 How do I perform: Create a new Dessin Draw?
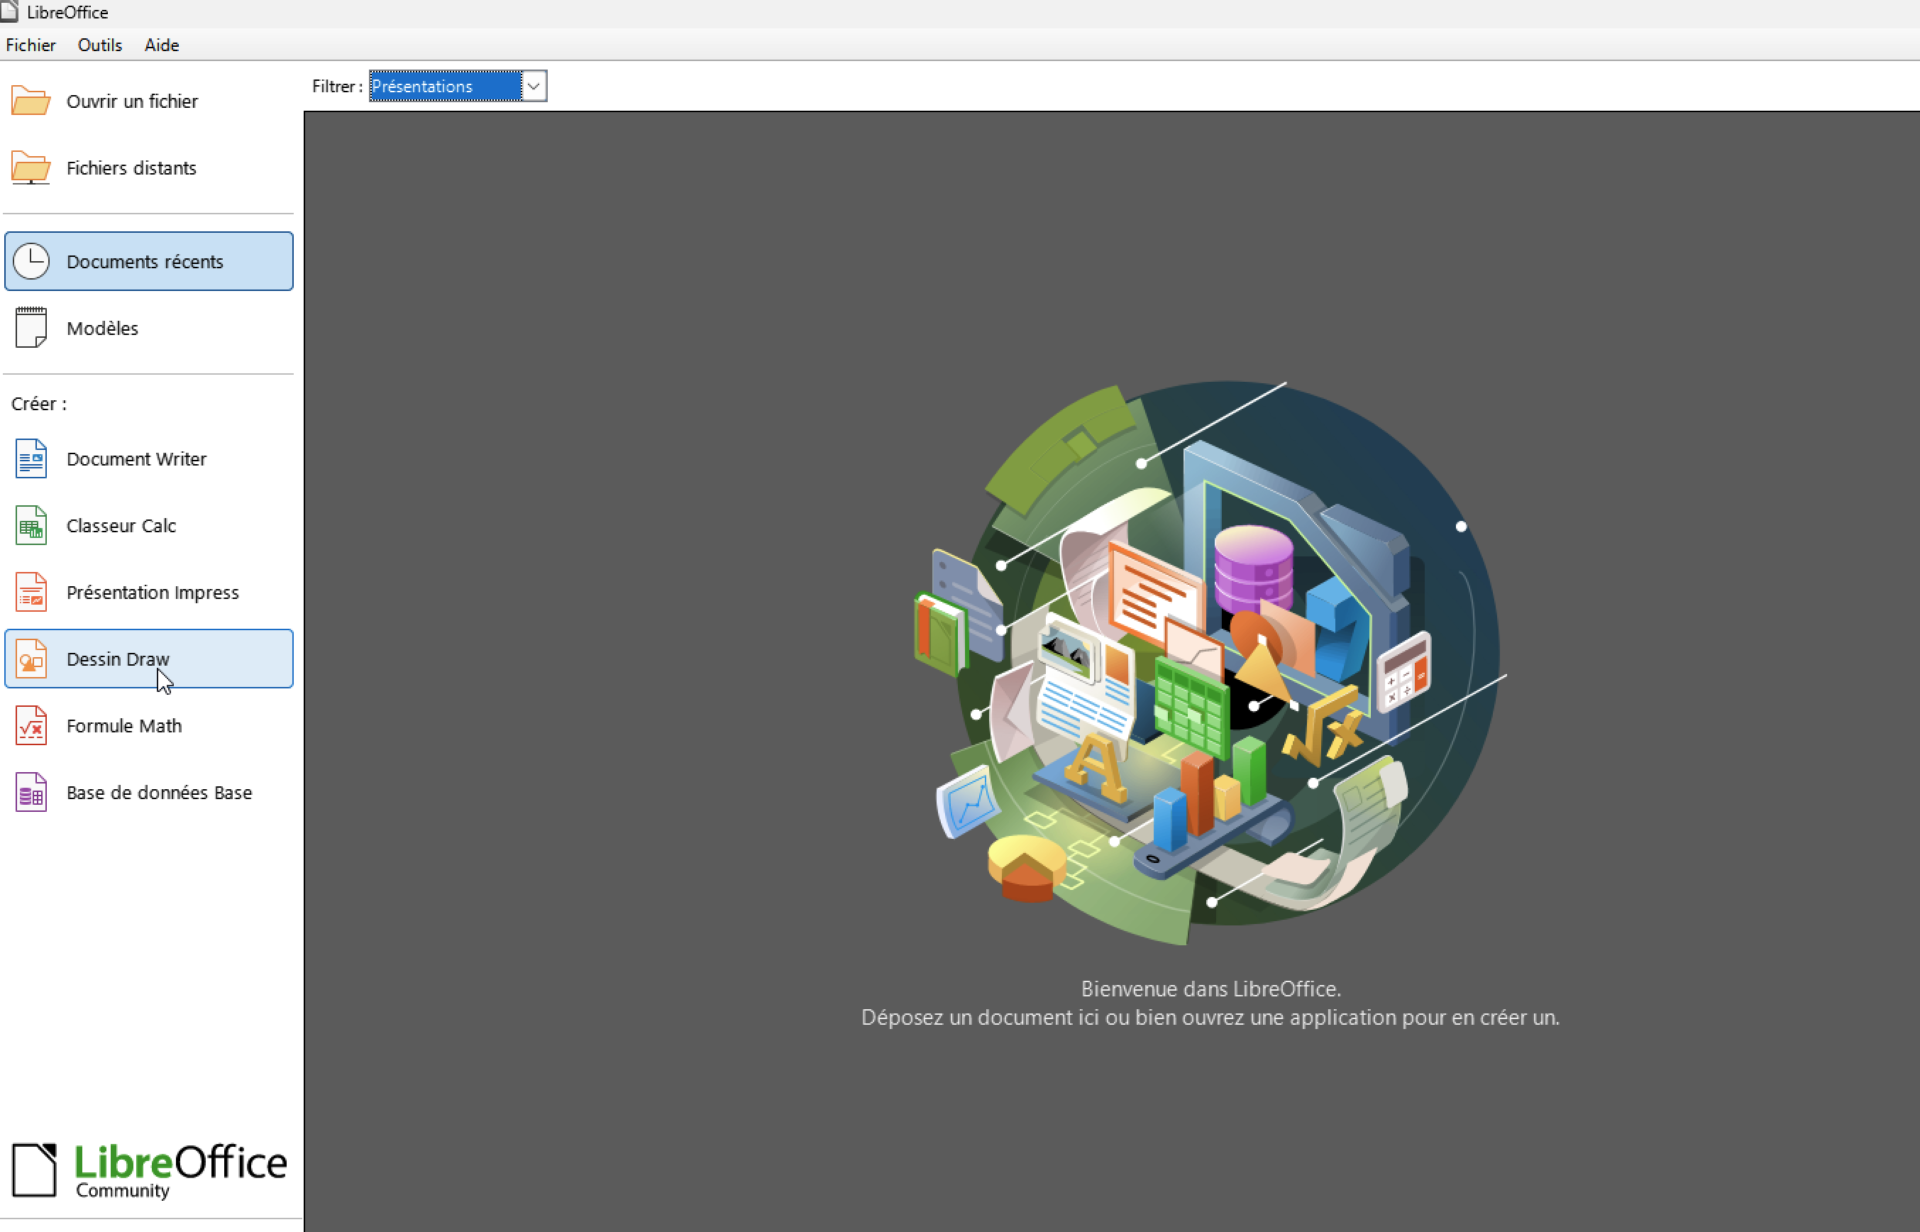click(149, 659)
